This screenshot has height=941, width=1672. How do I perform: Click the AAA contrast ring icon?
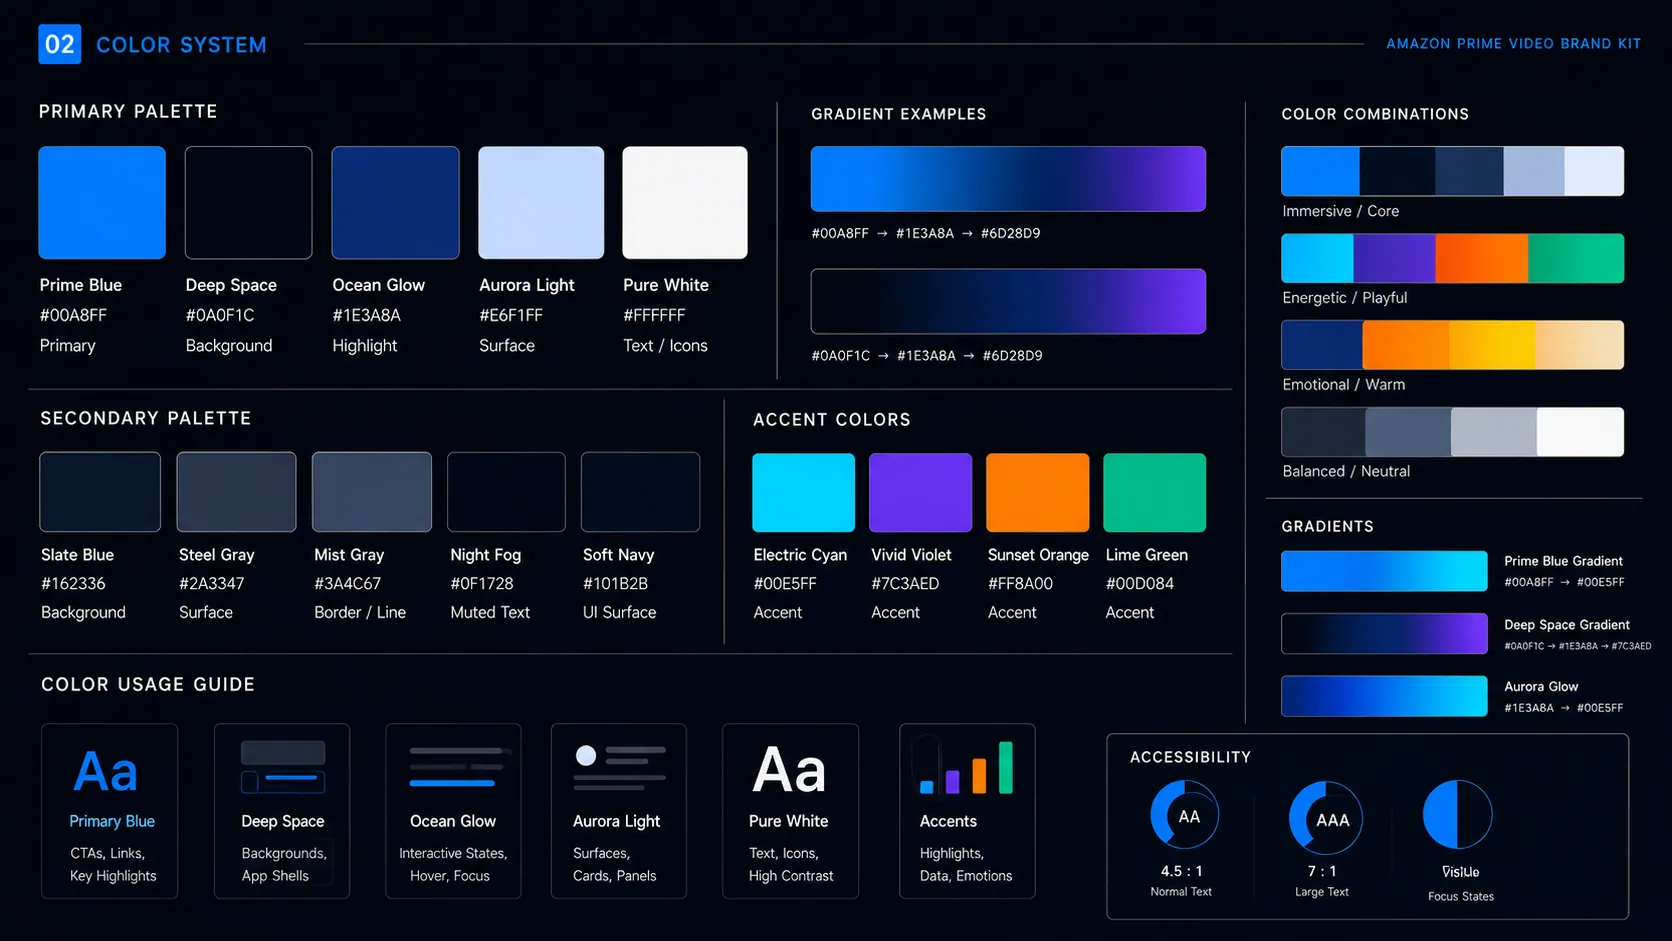(1326, 818)
